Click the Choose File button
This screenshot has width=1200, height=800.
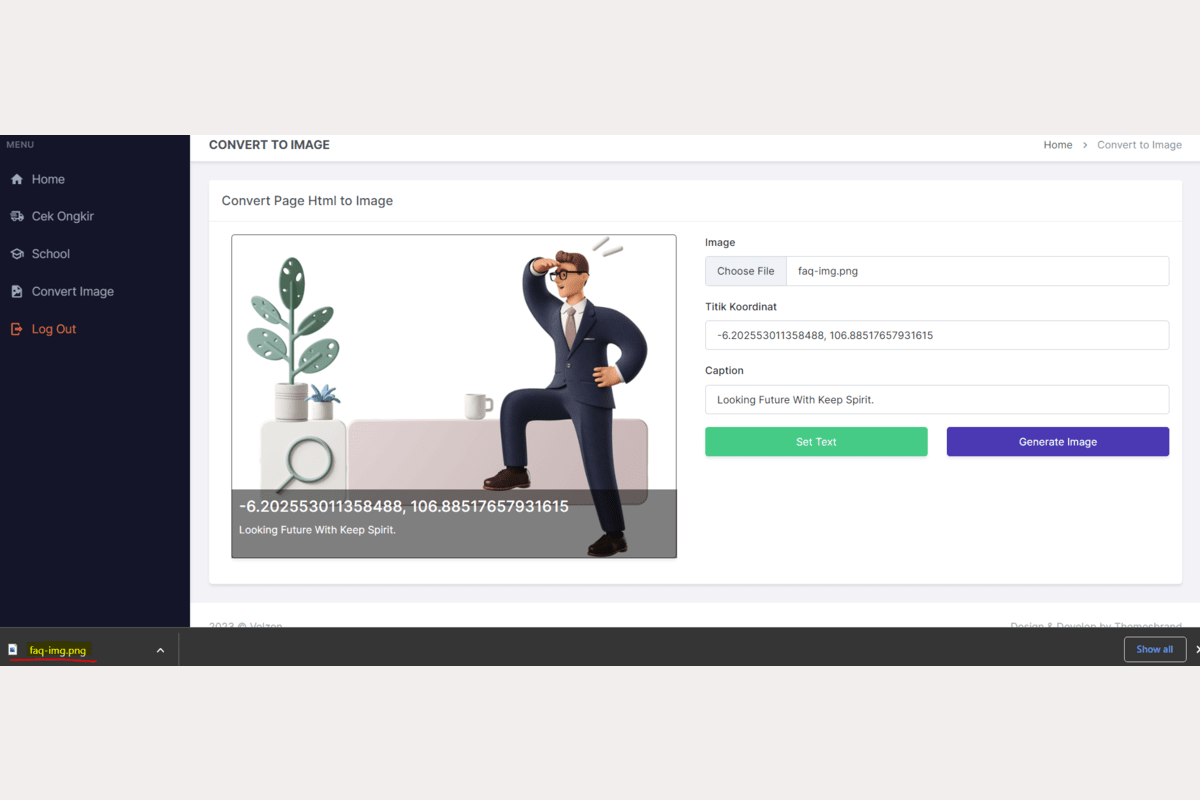745,271
